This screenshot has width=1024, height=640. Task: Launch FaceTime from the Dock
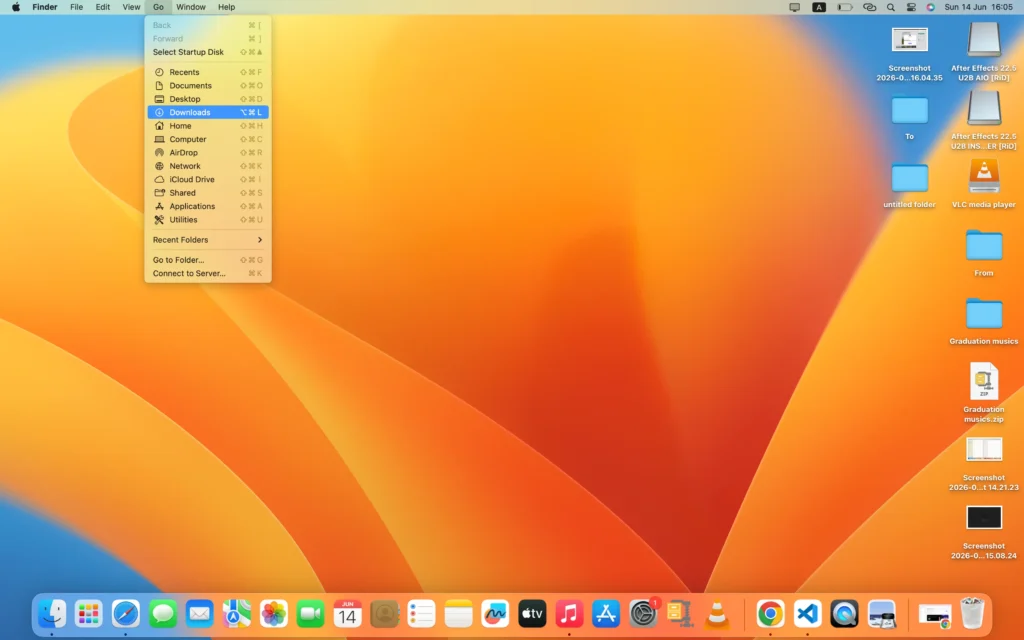[x=310, y=614]
